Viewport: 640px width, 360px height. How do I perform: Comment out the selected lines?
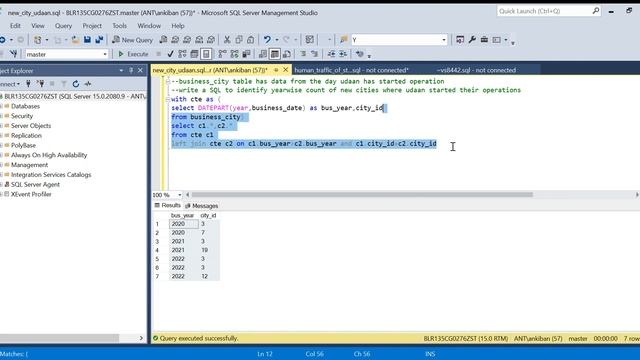303,54
